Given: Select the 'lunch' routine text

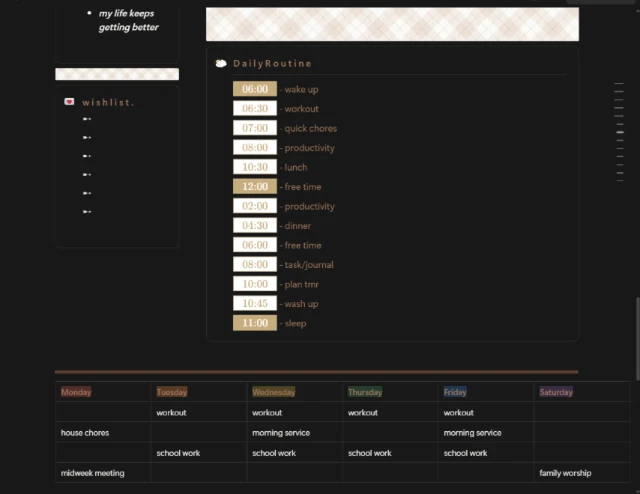Looking at the screenshot, I should click(x=296, y=167).
